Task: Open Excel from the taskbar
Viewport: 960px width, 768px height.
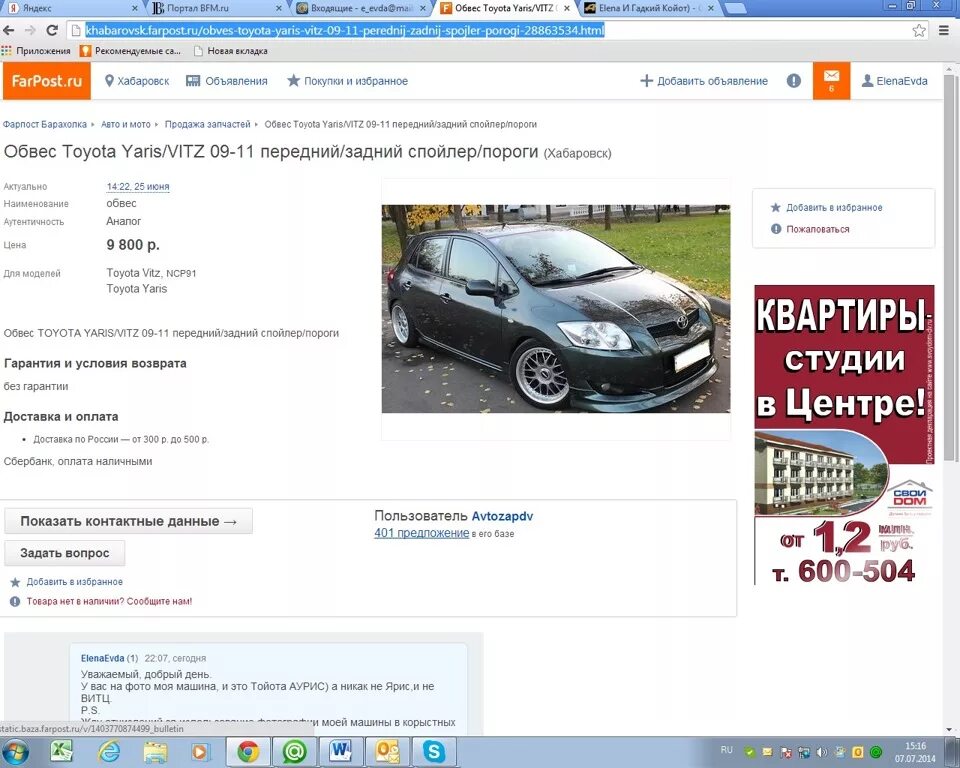Action: click(61, 751)
